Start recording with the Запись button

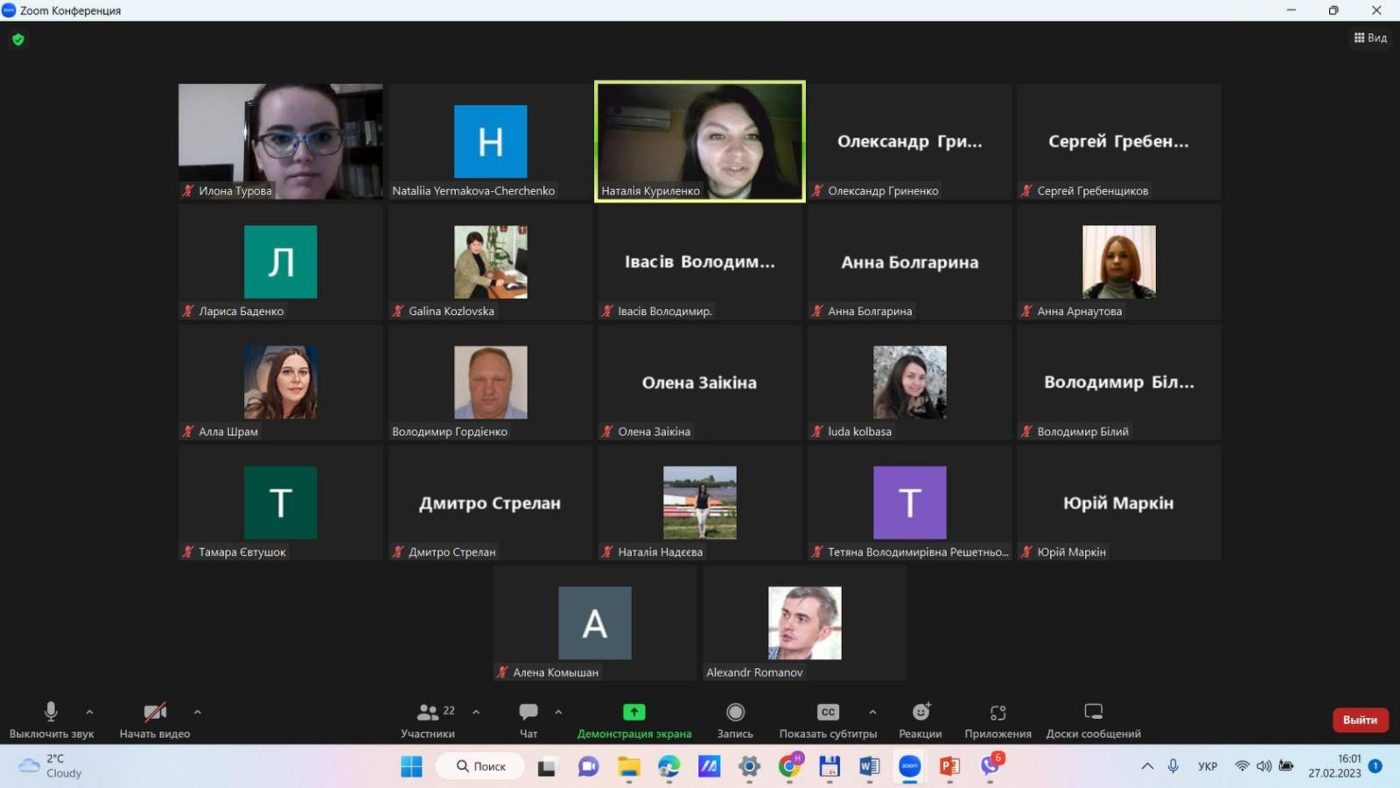point(735,721)
